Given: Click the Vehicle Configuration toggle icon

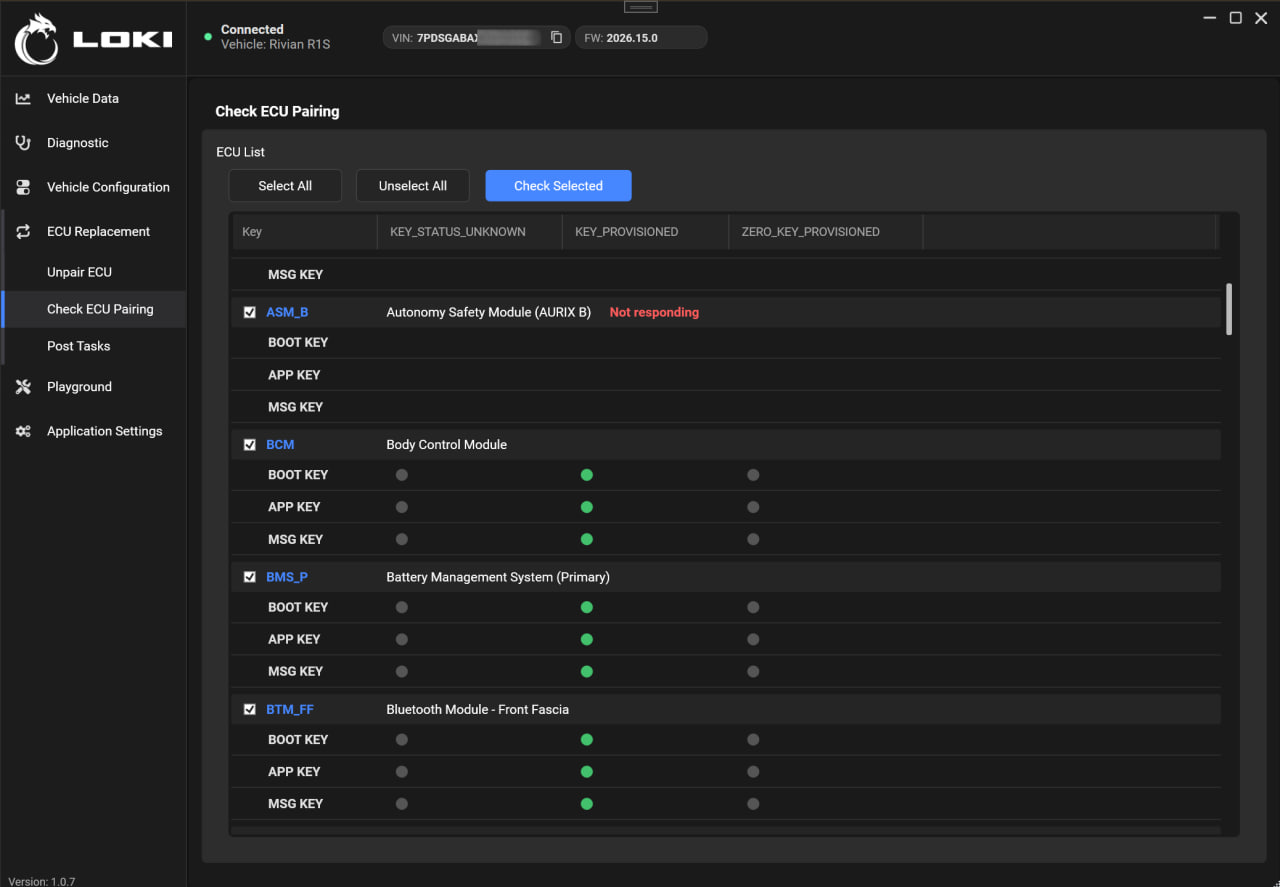Looking at the screenshot, I should point(23,187).
